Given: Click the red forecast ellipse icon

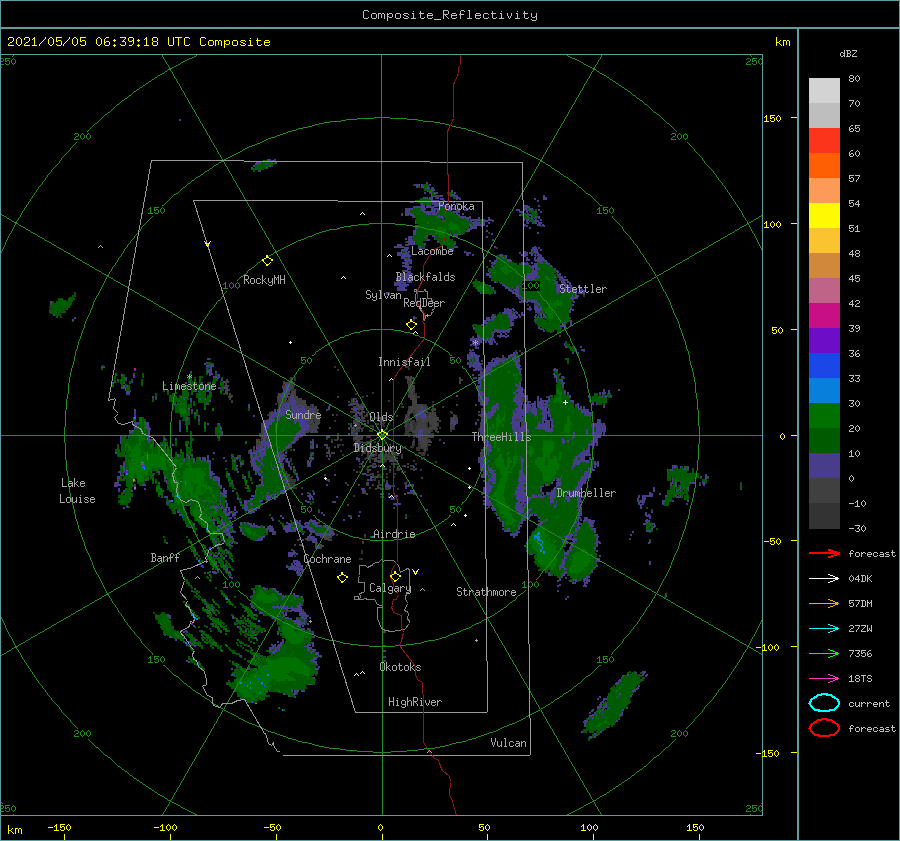Looking at the screenshot, I should [824, 728].
